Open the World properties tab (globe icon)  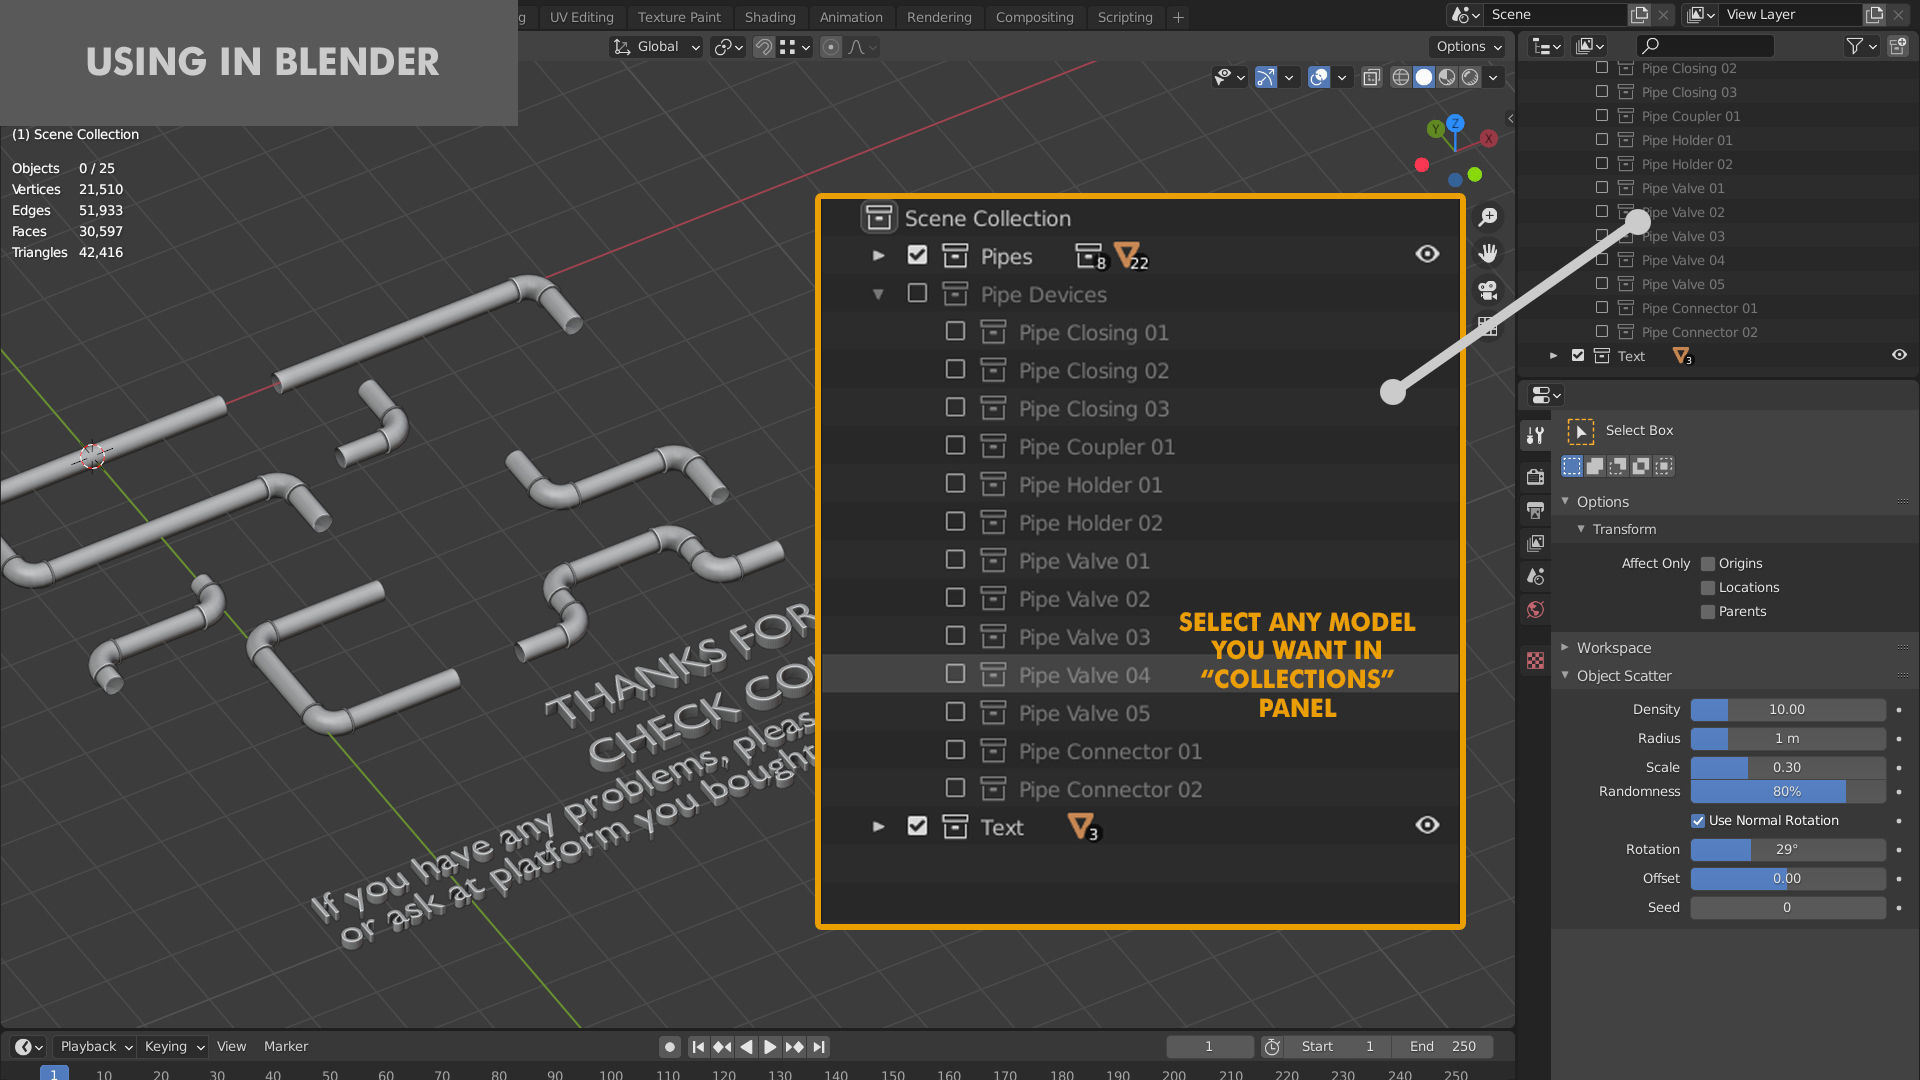[1536, 610]
